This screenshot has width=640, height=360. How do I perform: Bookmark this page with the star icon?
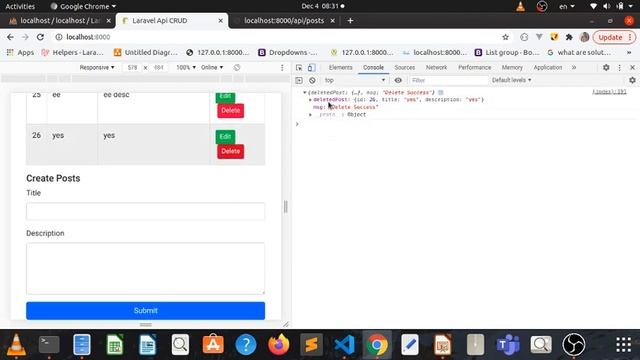point(505,37)
